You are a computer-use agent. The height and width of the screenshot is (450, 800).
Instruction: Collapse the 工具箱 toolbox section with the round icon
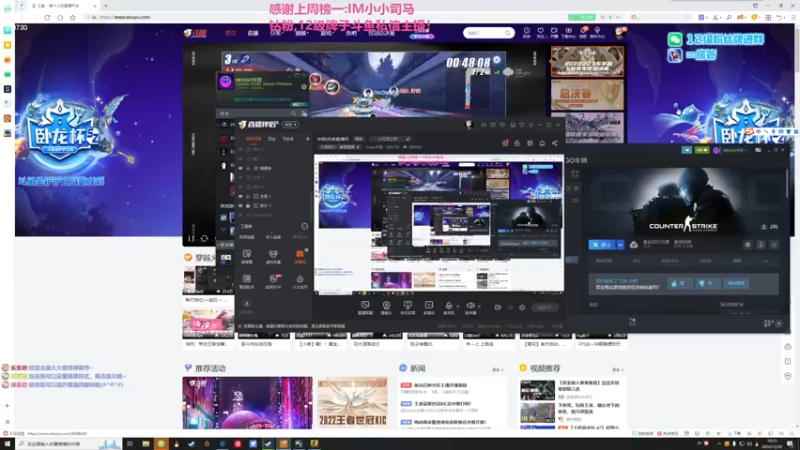(x=305, y=227)
